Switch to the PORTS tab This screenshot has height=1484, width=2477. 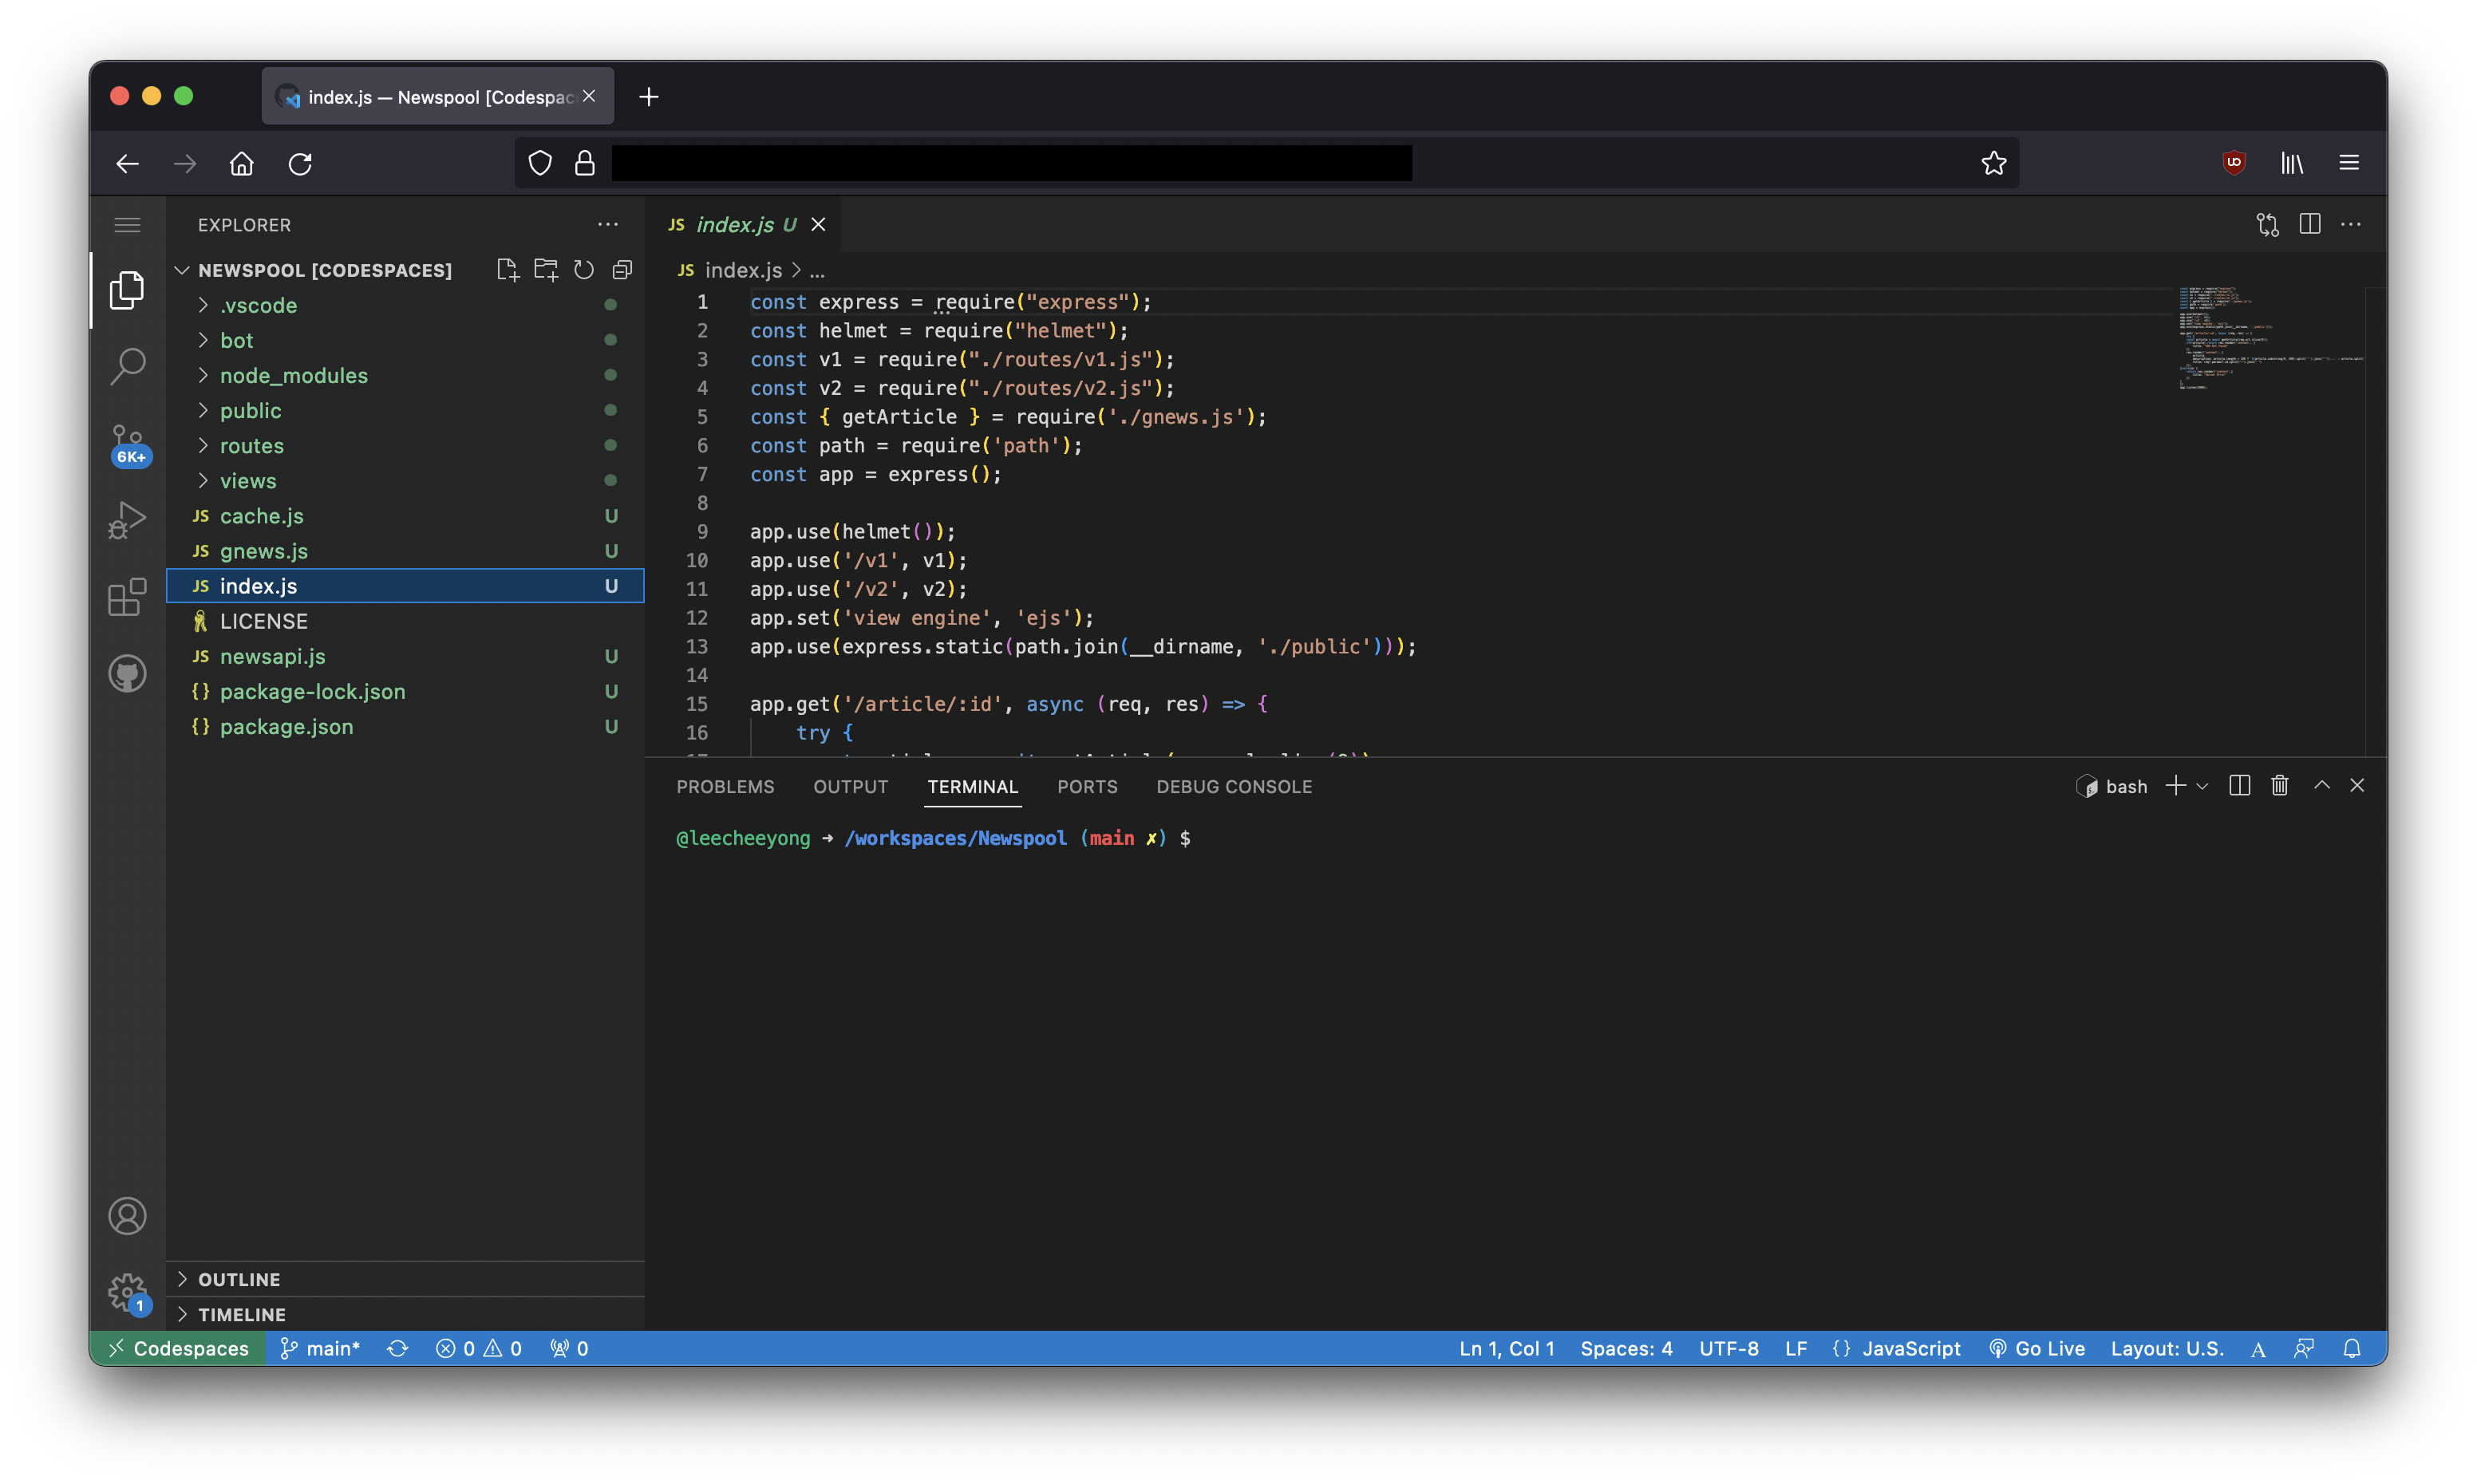click(1087, 787)
